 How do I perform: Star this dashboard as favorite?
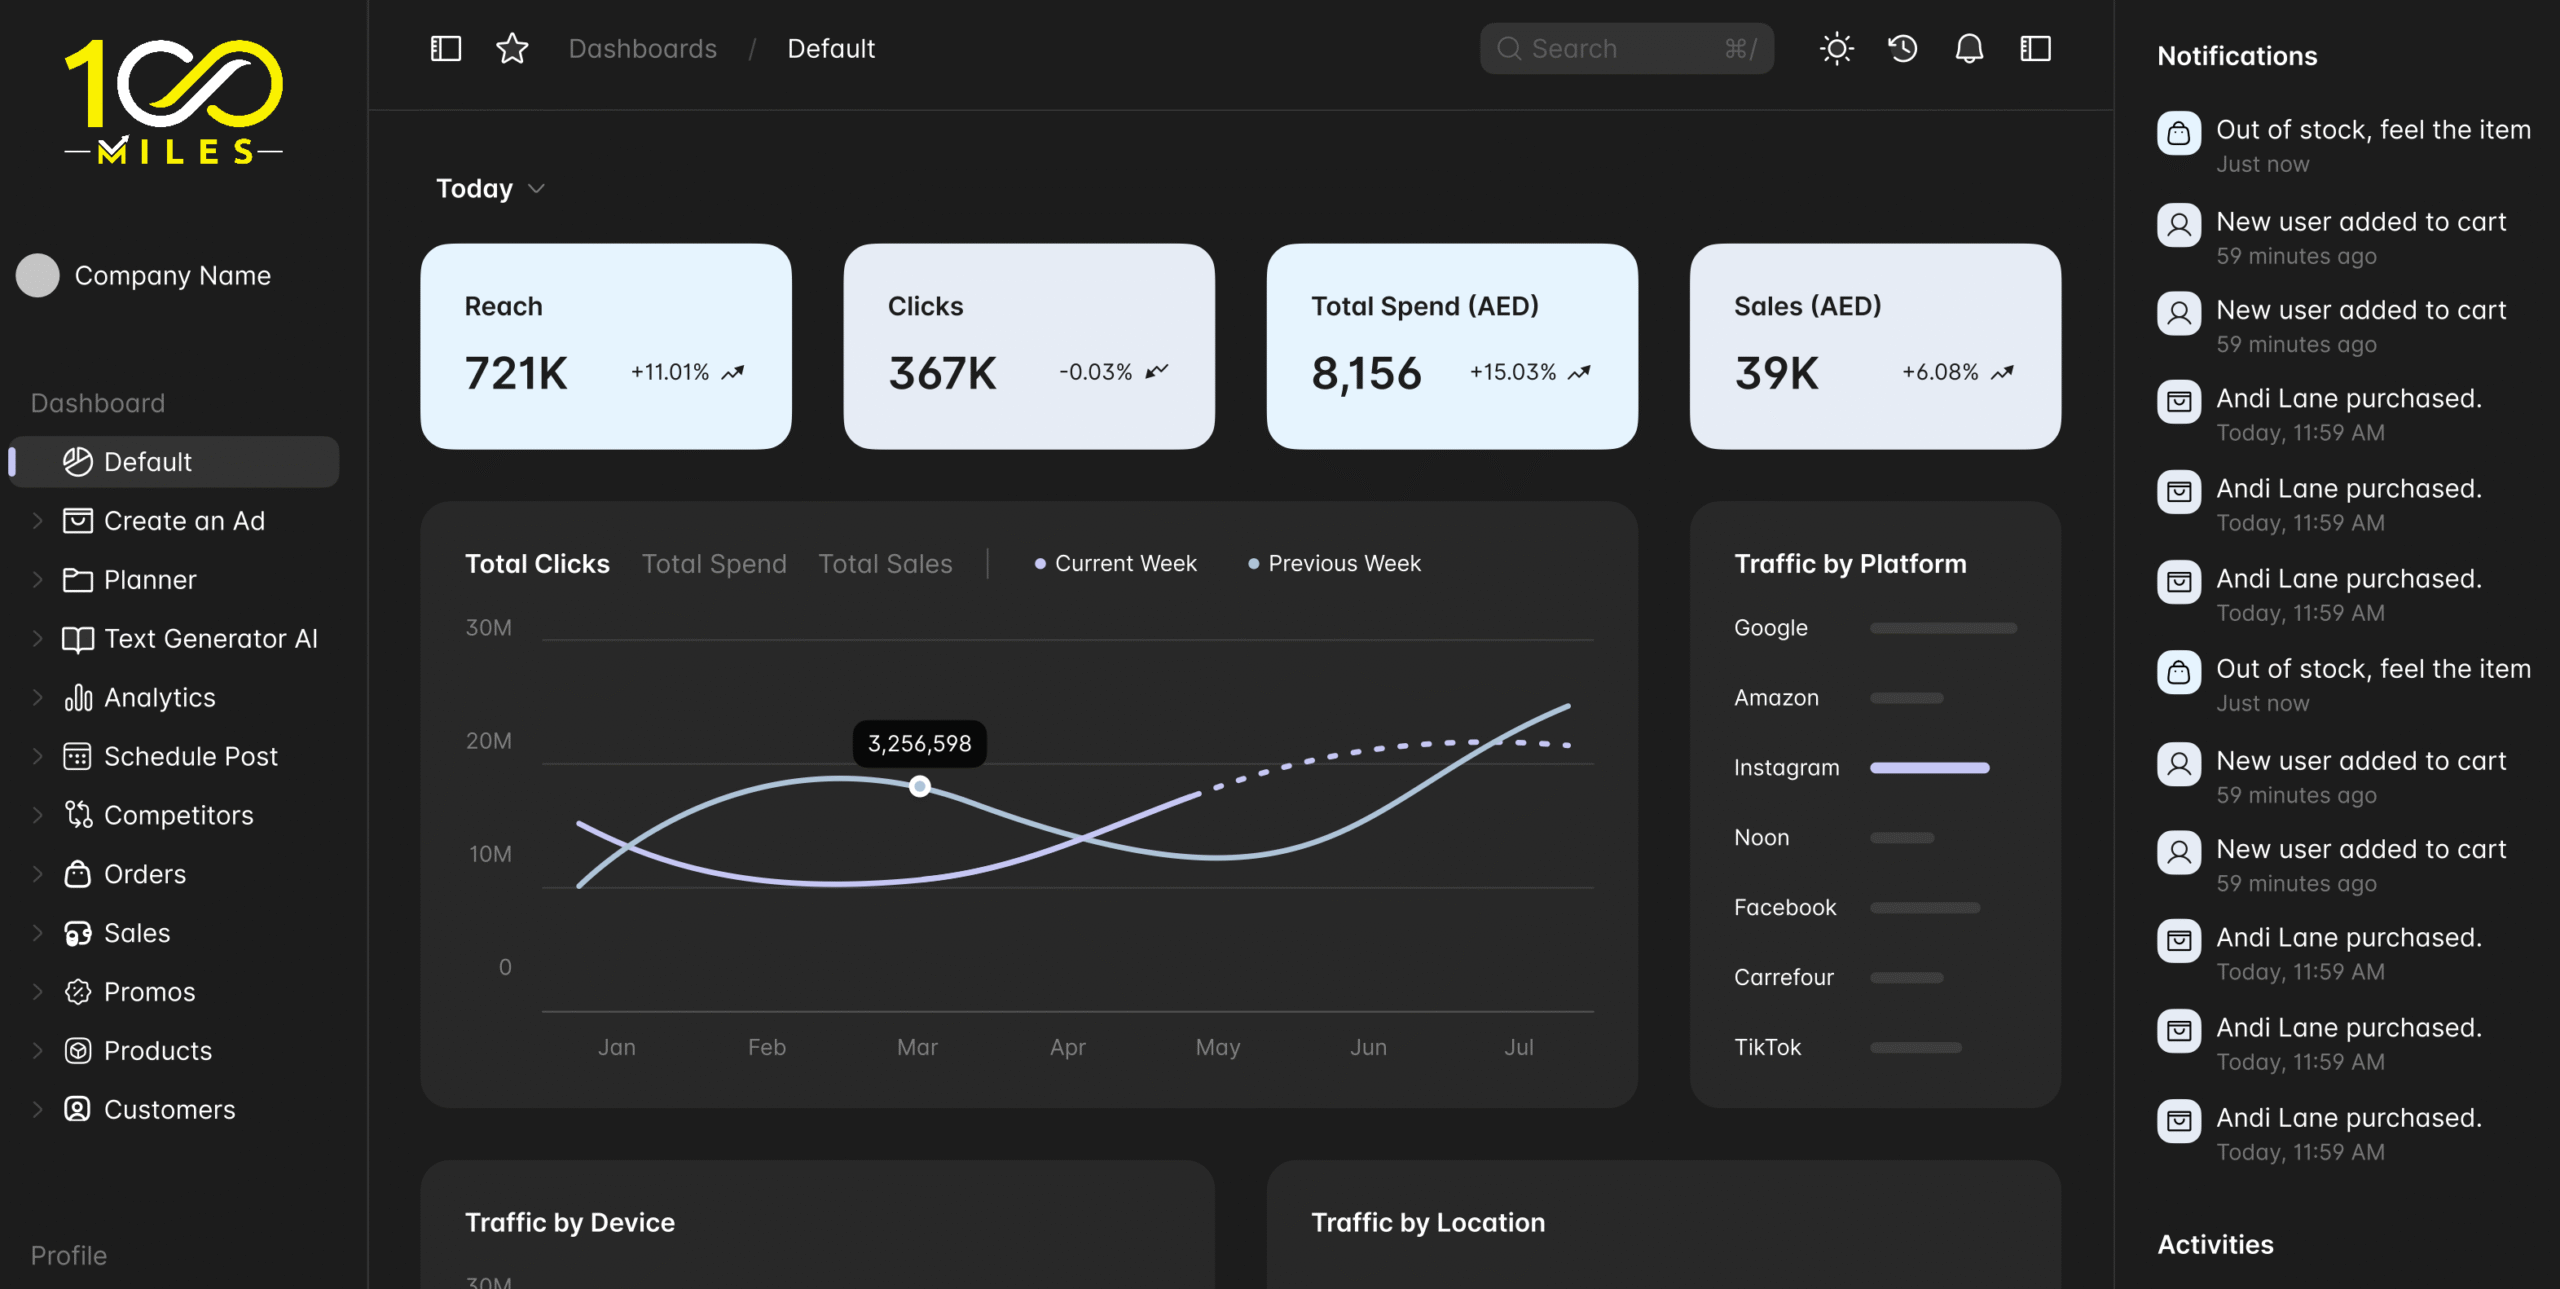512,48
